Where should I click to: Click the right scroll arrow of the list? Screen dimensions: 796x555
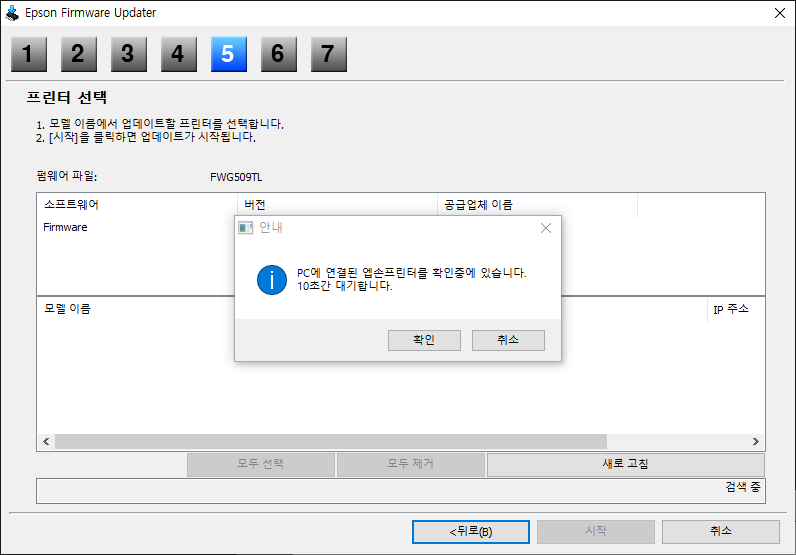click(755, 441)
